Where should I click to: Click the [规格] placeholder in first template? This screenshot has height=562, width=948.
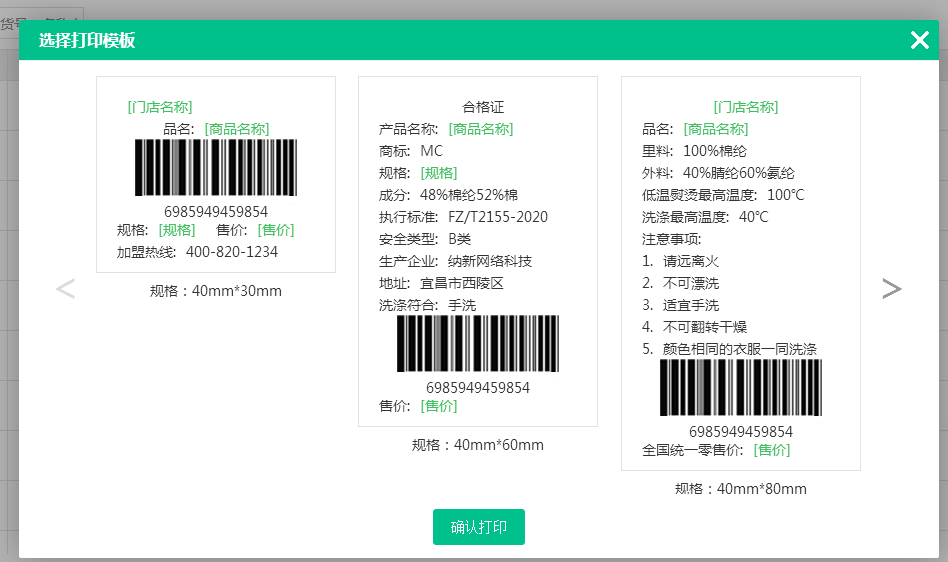(x=177, y=230)
